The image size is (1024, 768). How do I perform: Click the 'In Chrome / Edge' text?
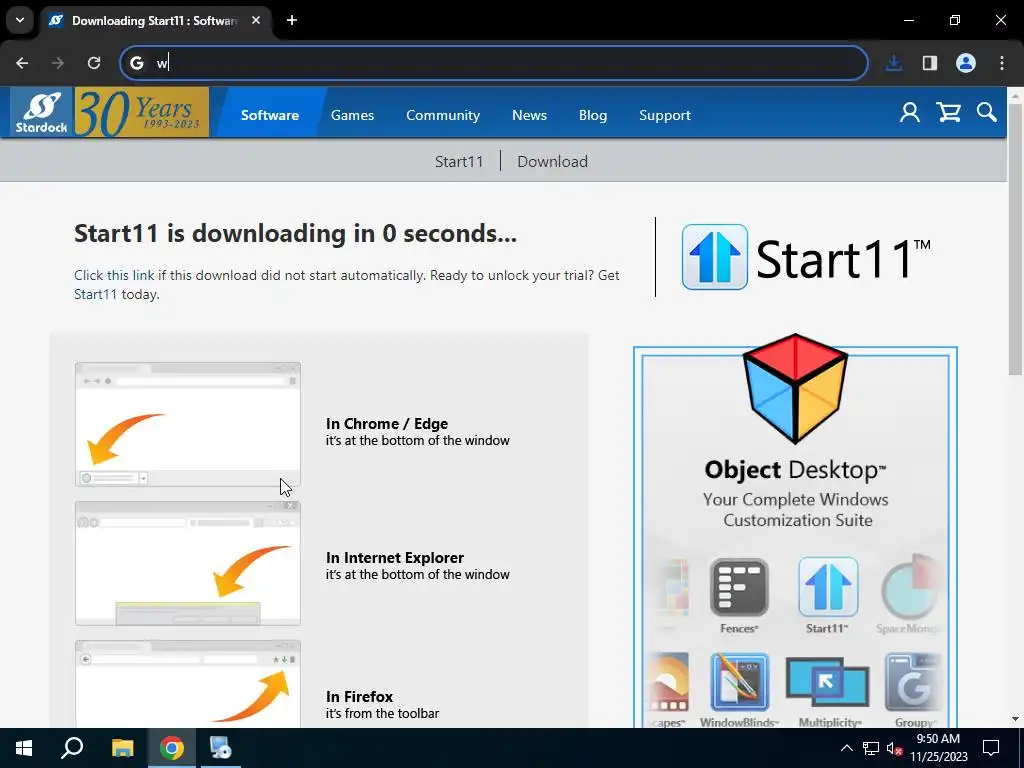coord(387,423)
